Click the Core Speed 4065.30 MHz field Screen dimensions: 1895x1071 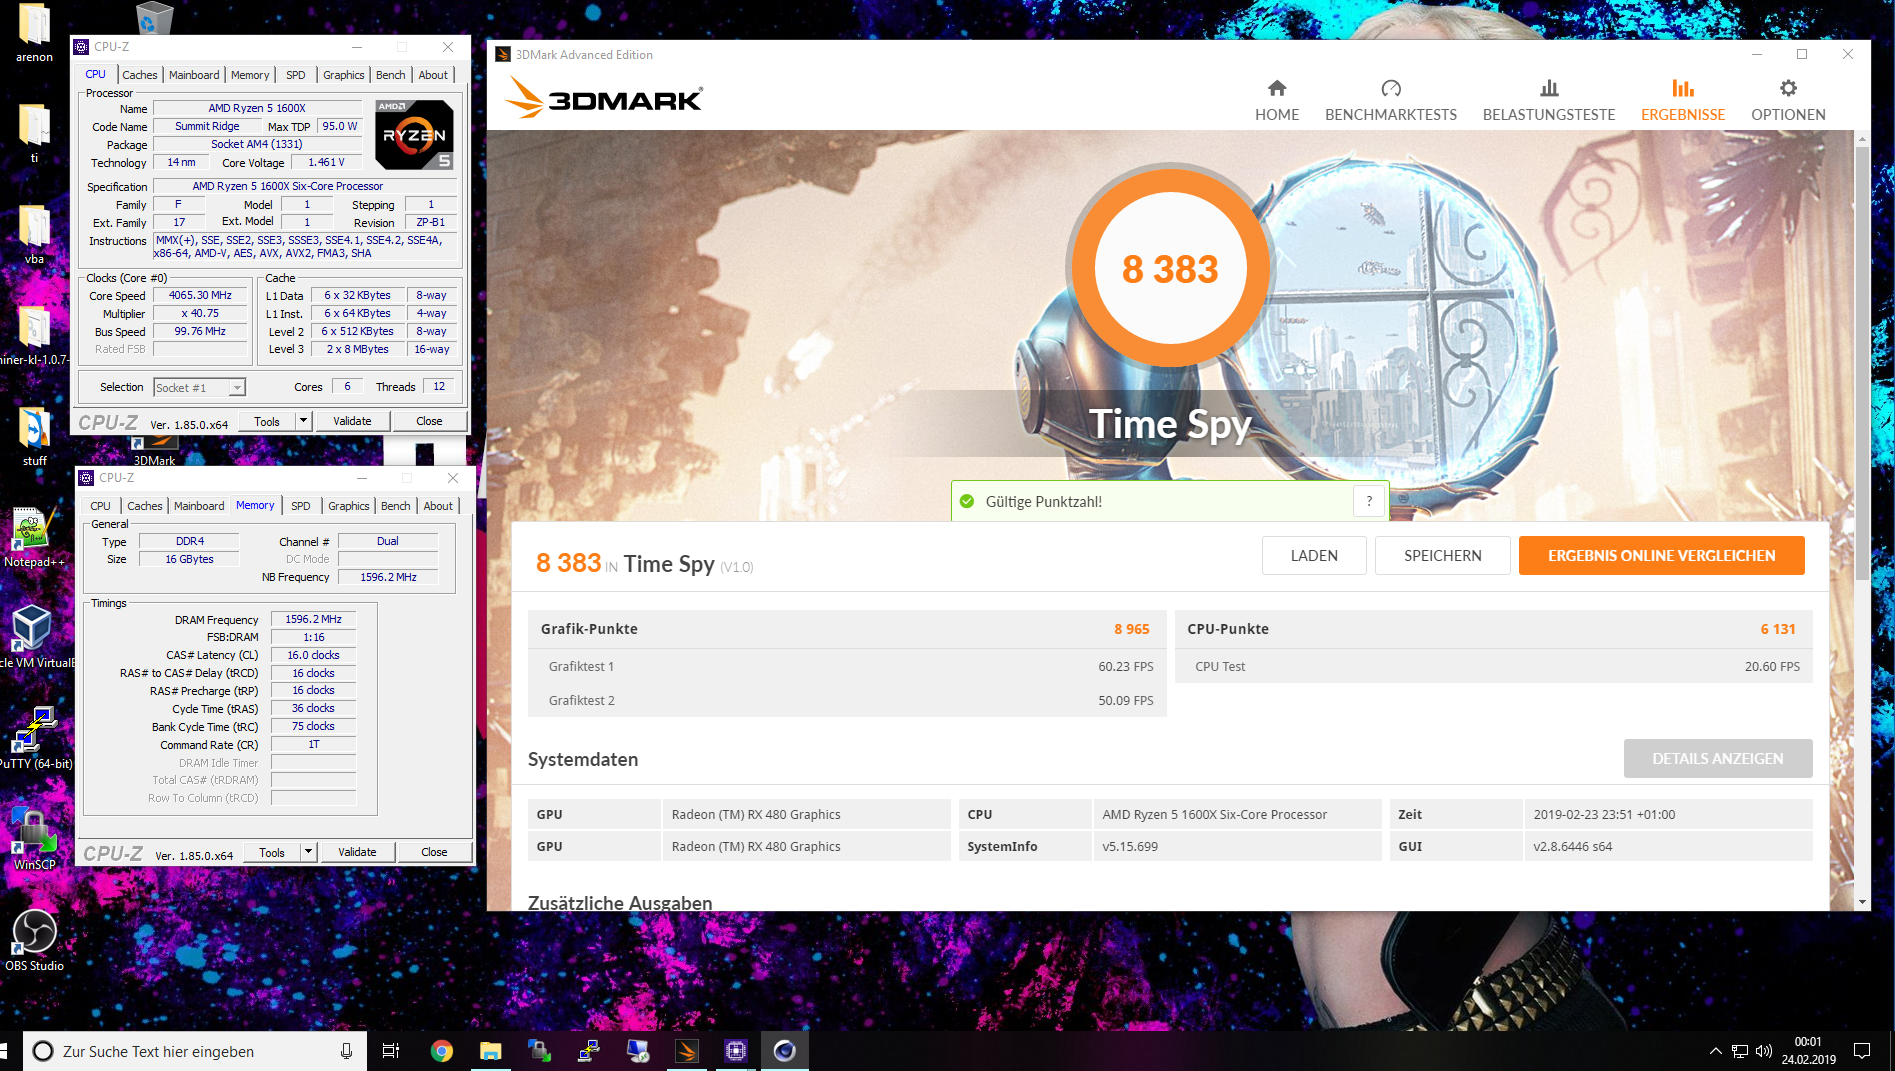tap(200, 295)
